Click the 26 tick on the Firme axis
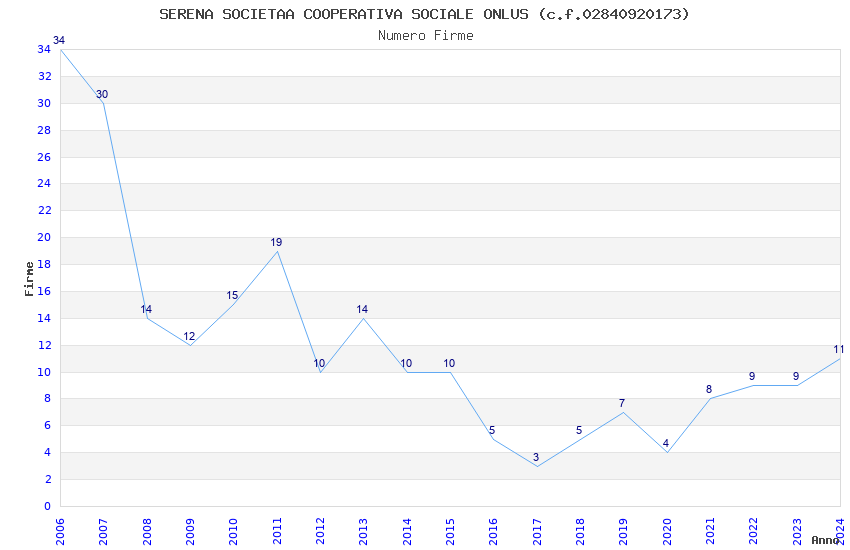The image size is (850, 550). 44,157
